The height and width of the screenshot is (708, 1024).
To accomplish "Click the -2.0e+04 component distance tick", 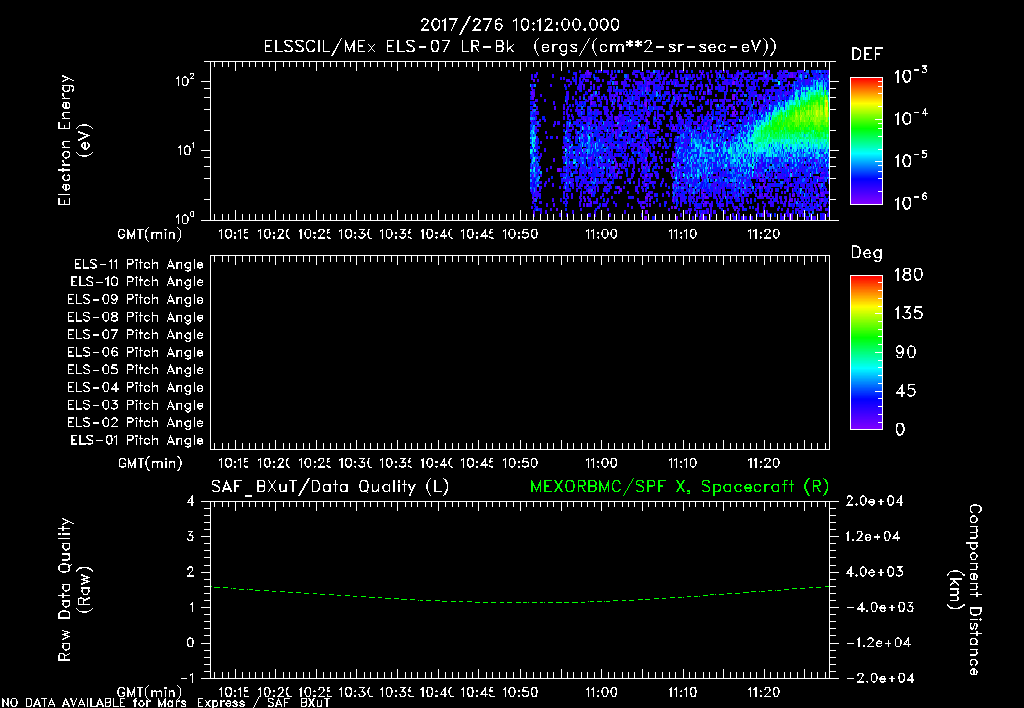I will click(x=878, y=678).
